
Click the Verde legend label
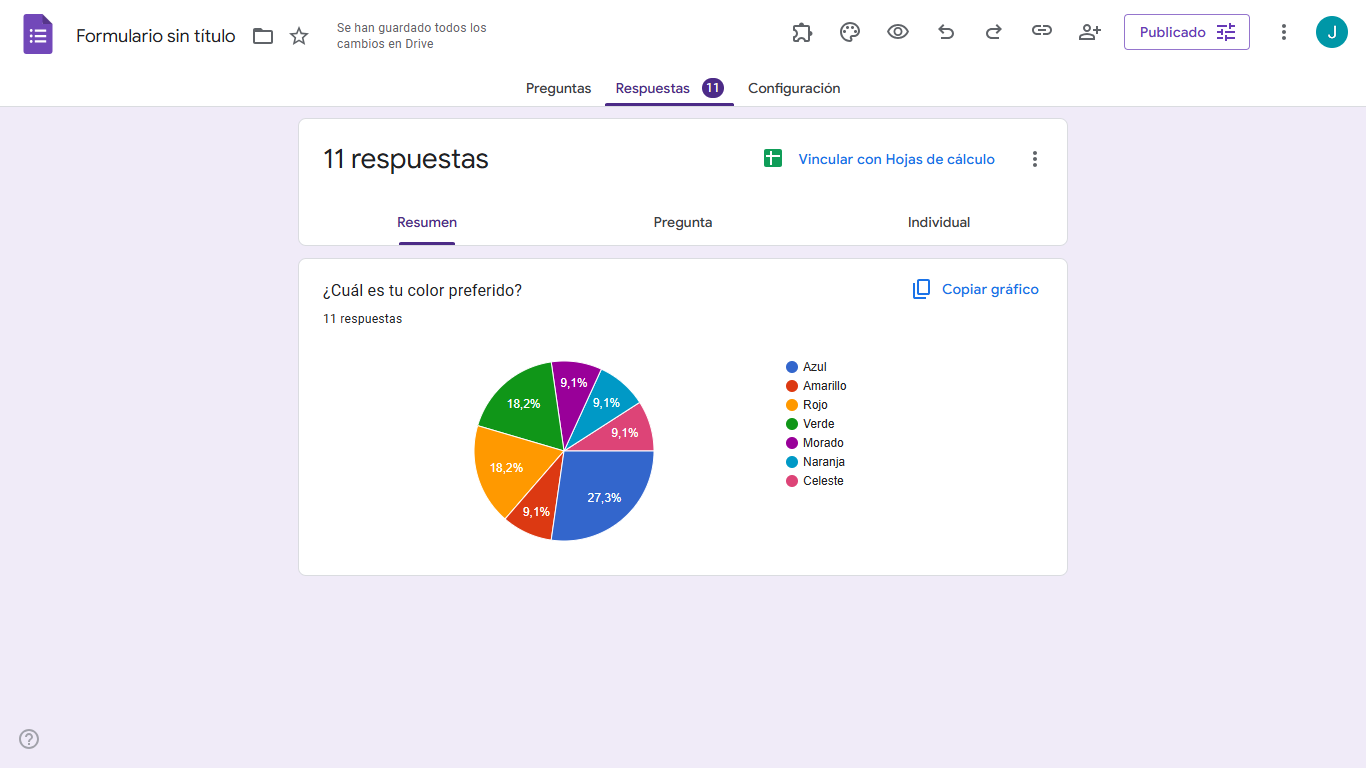[818, 424]
